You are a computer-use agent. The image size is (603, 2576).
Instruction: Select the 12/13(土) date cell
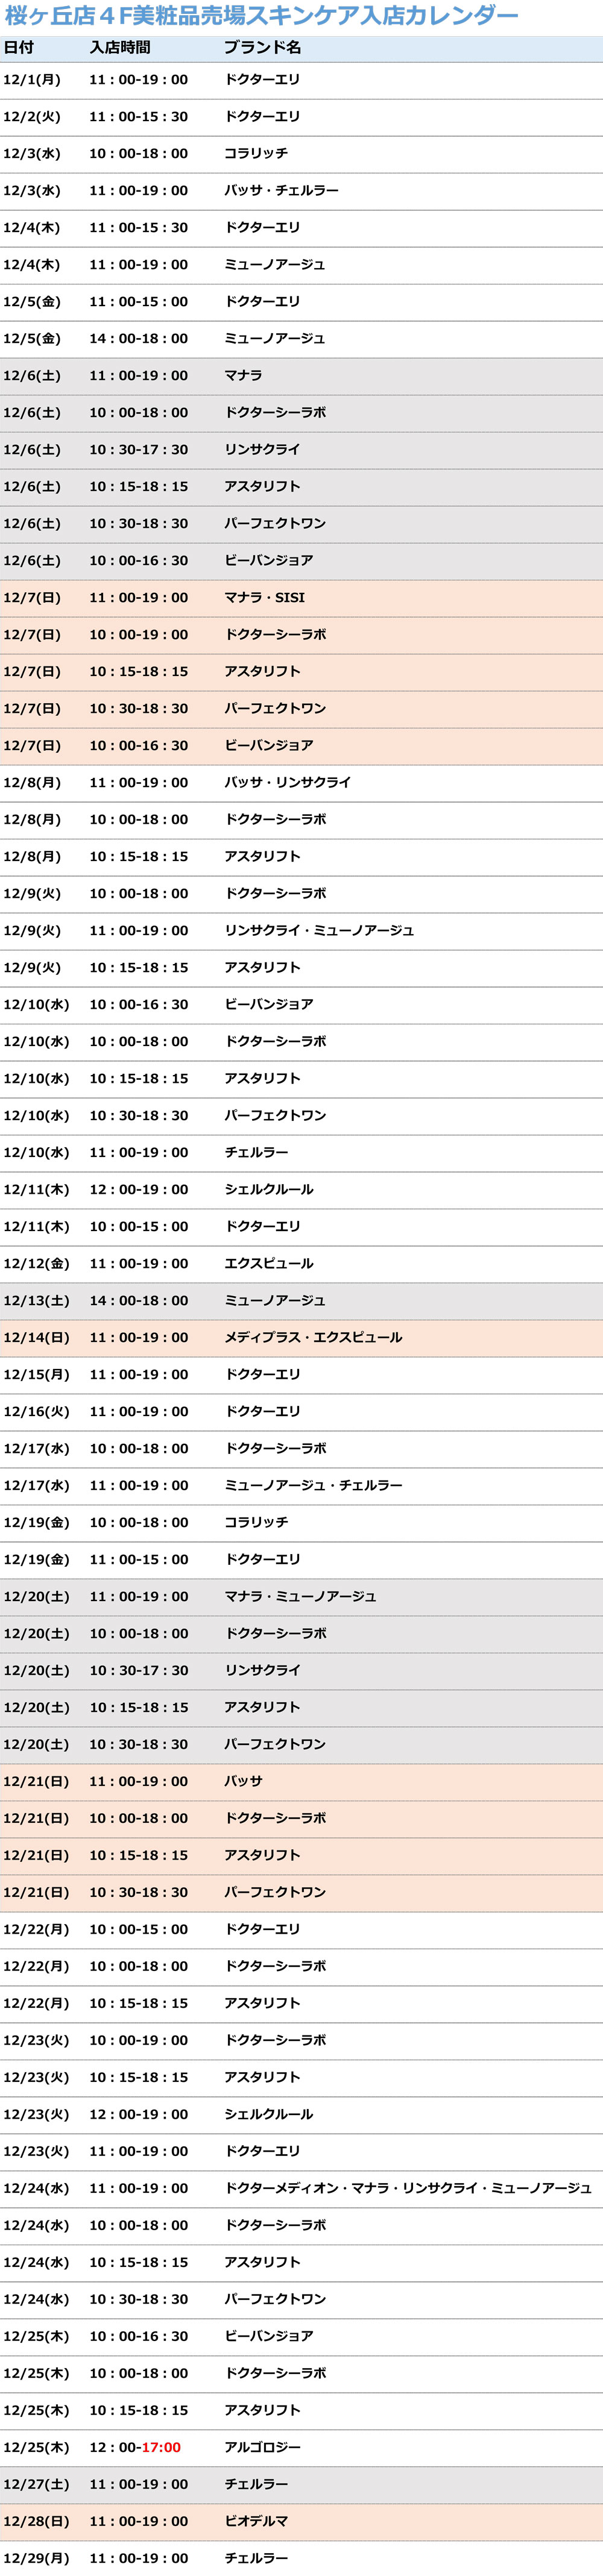click(36, 1301)
